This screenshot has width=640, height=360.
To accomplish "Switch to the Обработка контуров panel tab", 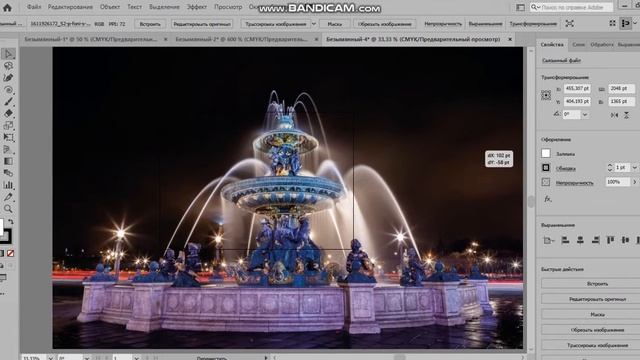I will [602, 44].
